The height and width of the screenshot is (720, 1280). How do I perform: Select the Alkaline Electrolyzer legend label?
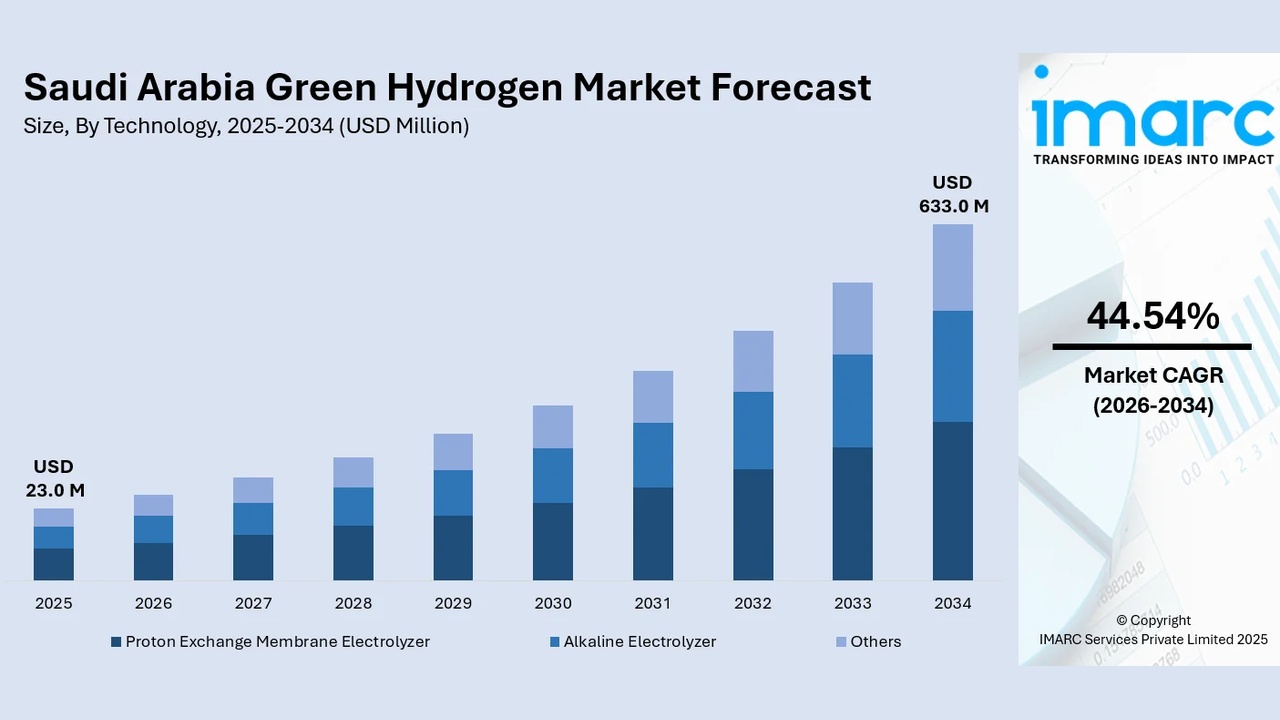pos(639,642)
